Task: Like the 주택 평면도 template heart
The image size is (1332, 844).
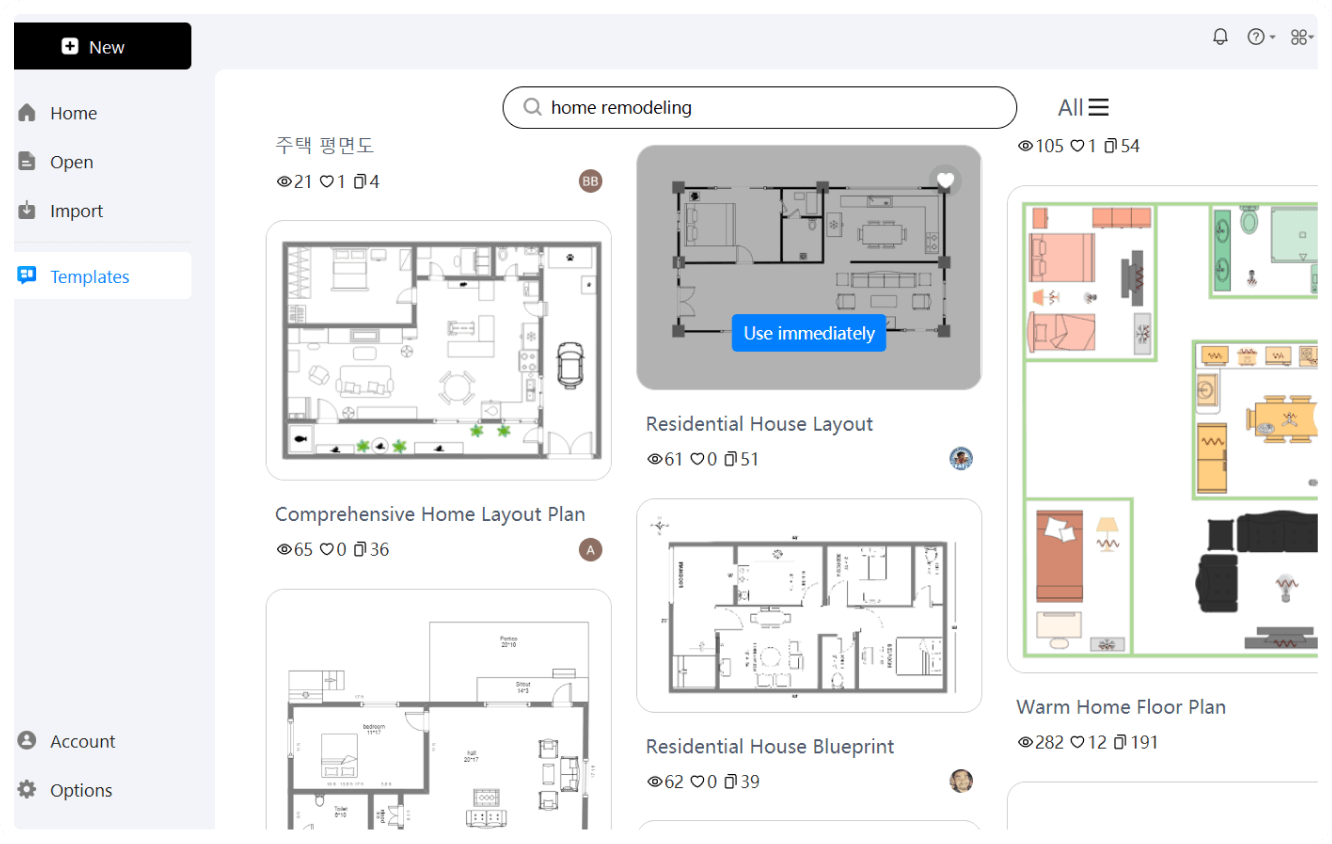Action: [x=326, y=182]
